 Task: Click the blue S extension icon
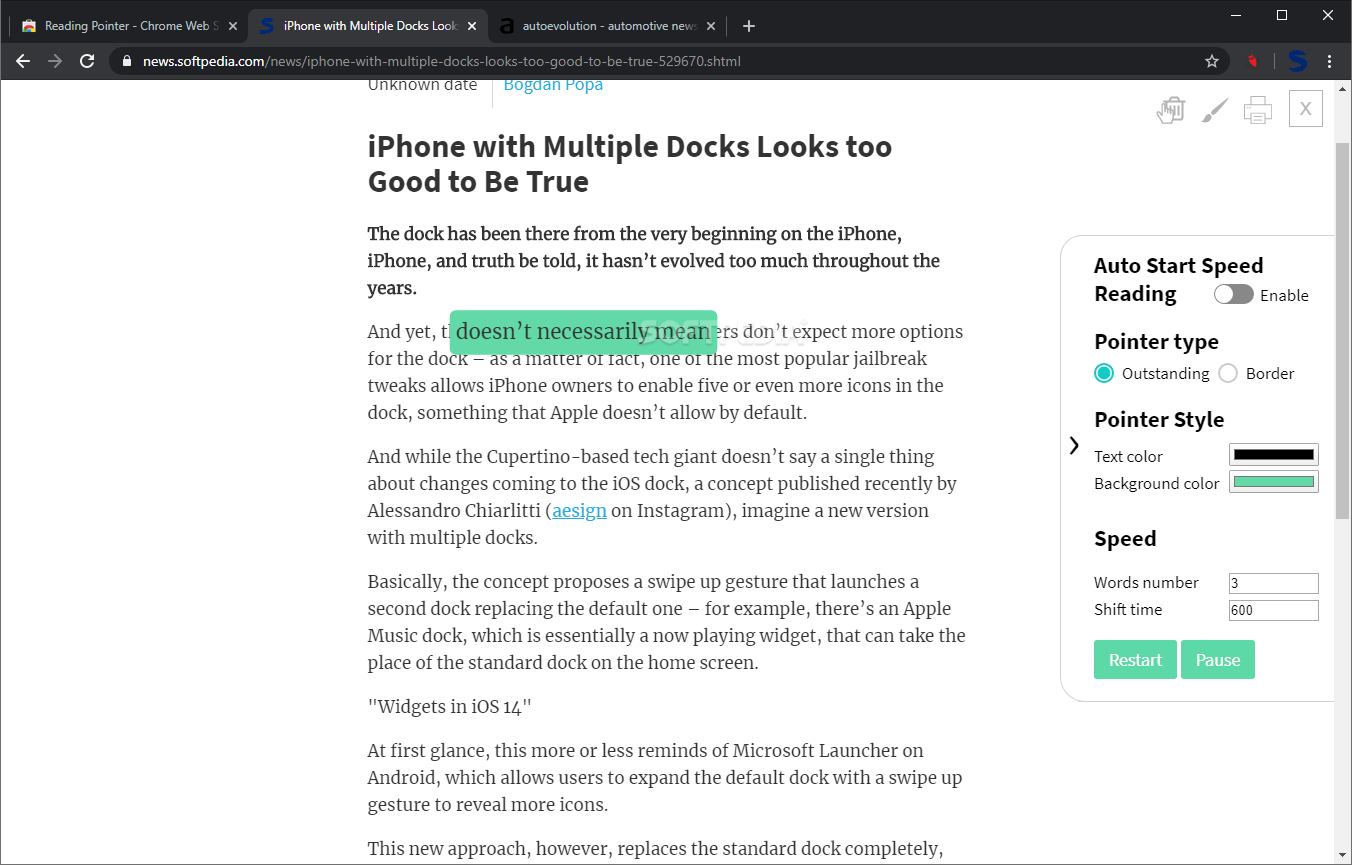[x=1297, y=61]
